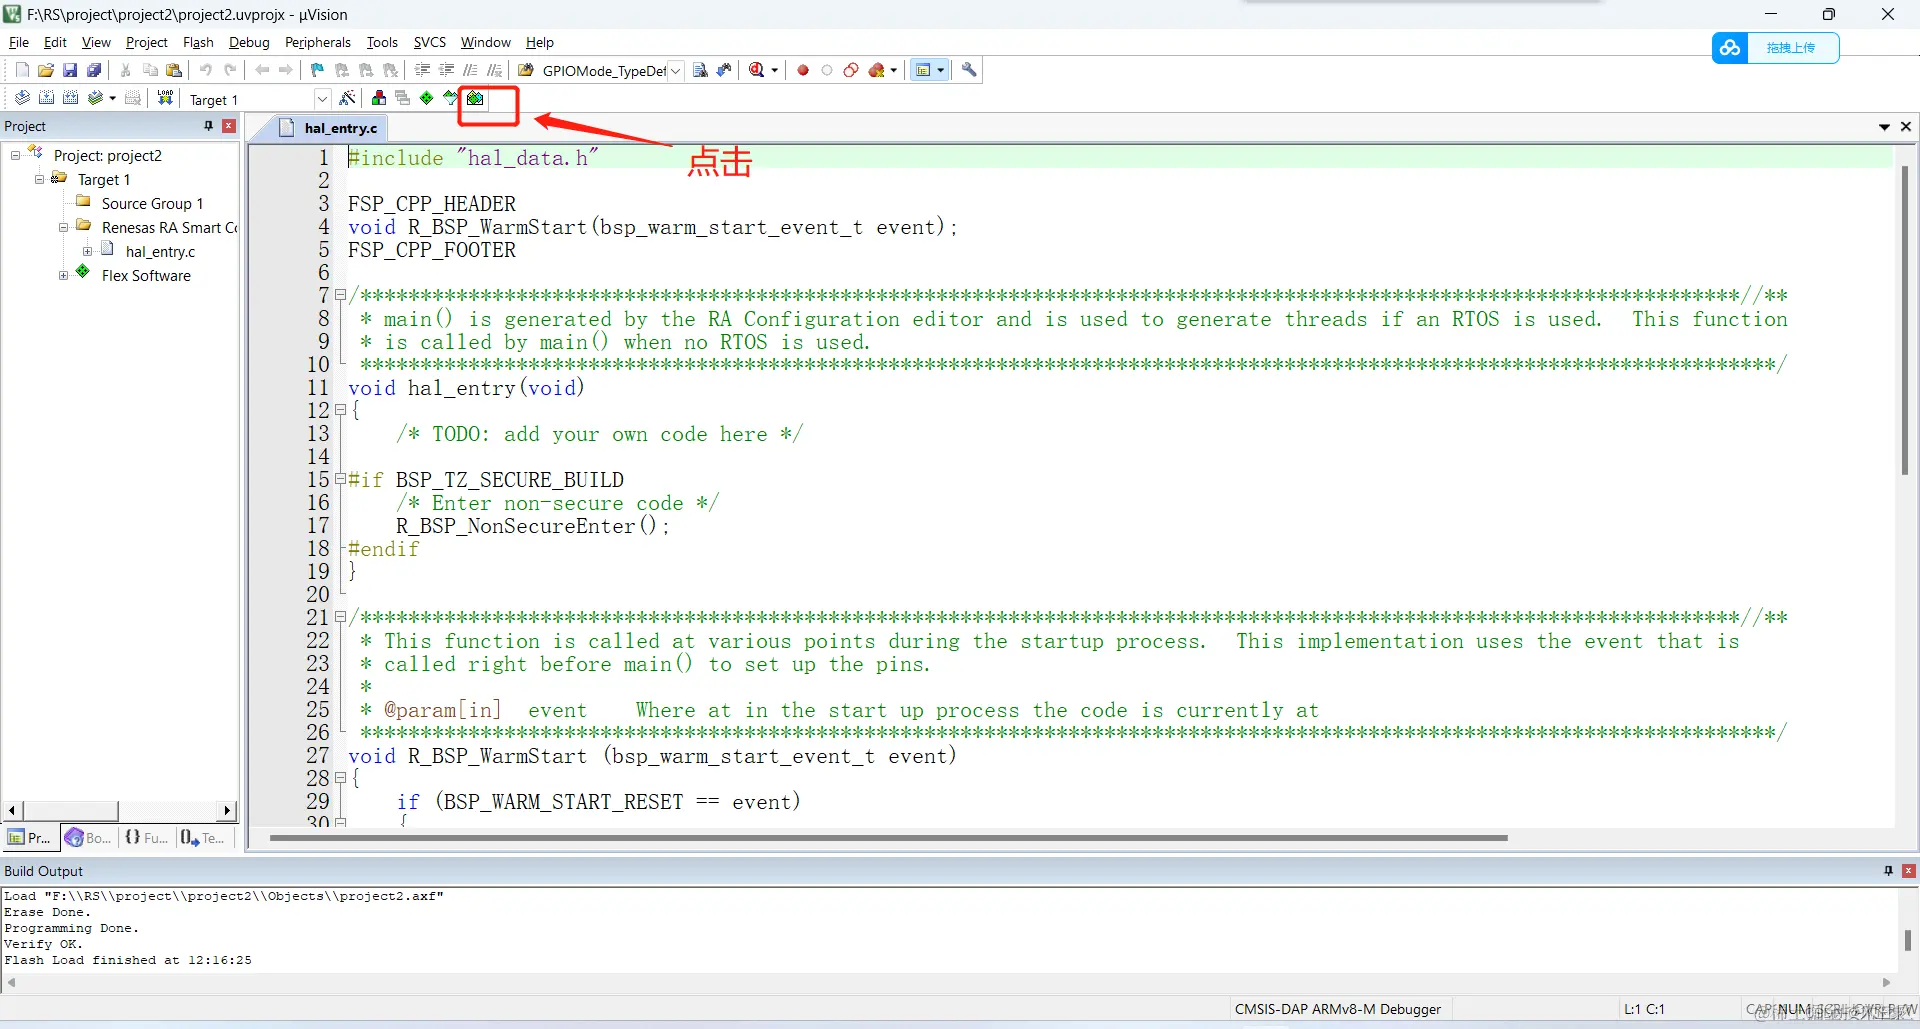Open the Peripherals menu

(317, 42)
